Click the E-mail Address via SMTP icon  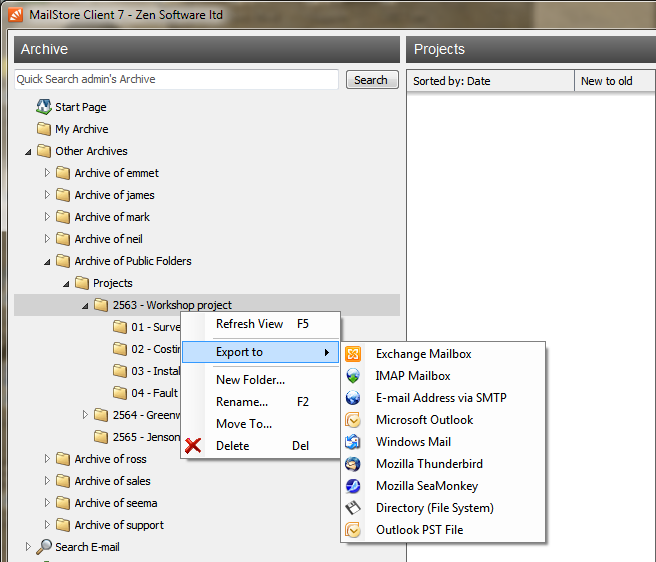point(353,398)
